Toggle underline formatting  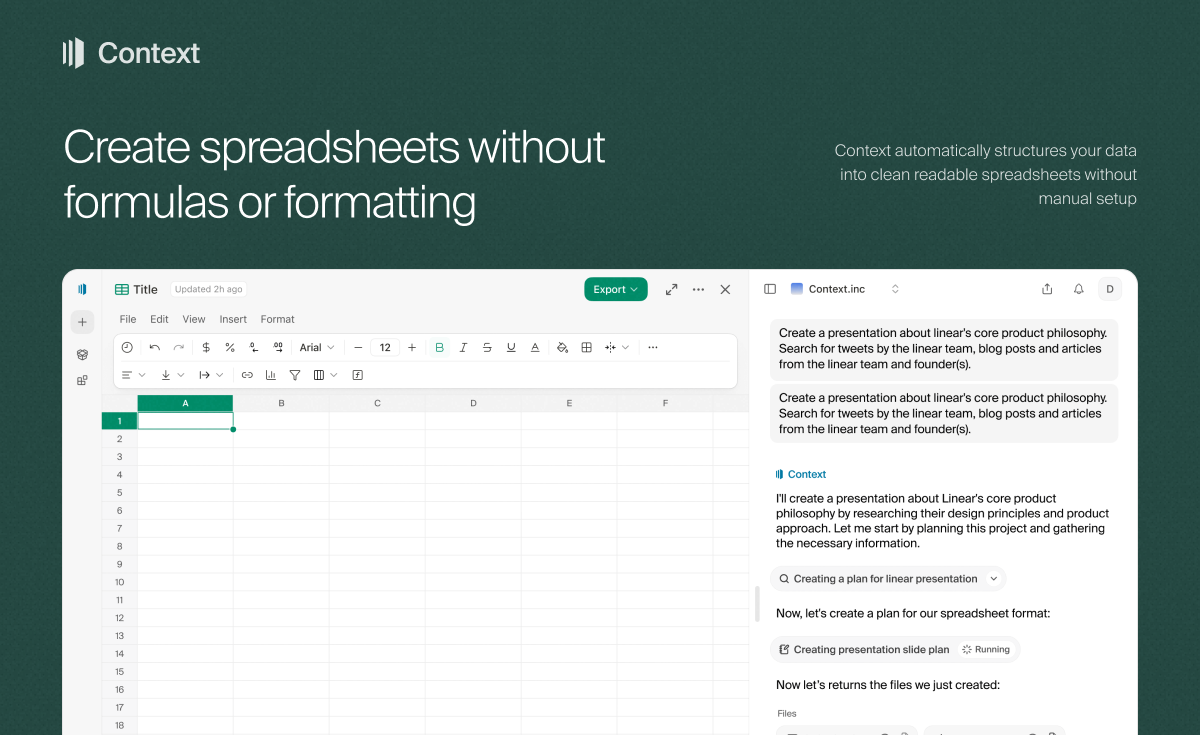[x=511, y=347]
